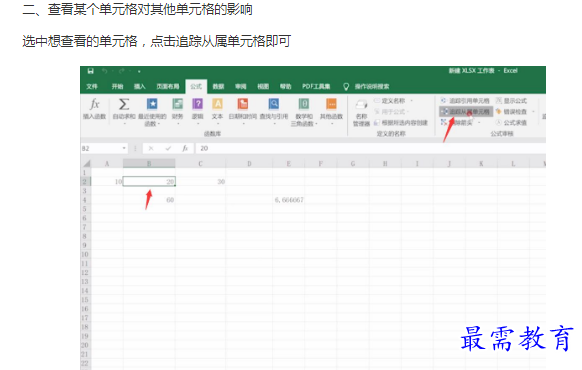Viewport: 582px width, 370px height.
Task: Click cell C2 containing 30
Action: coord(200,182)
